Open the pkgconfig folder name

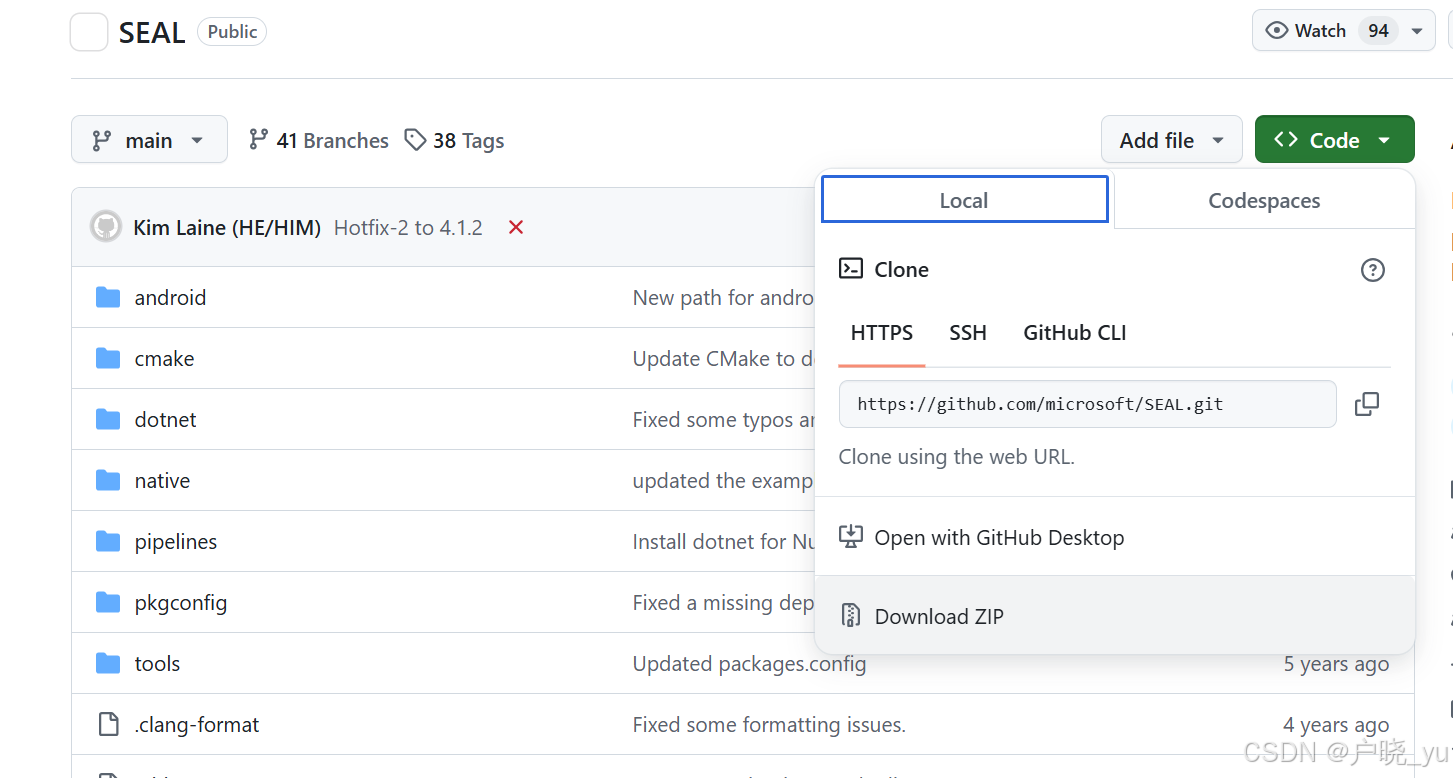point(181,603)
